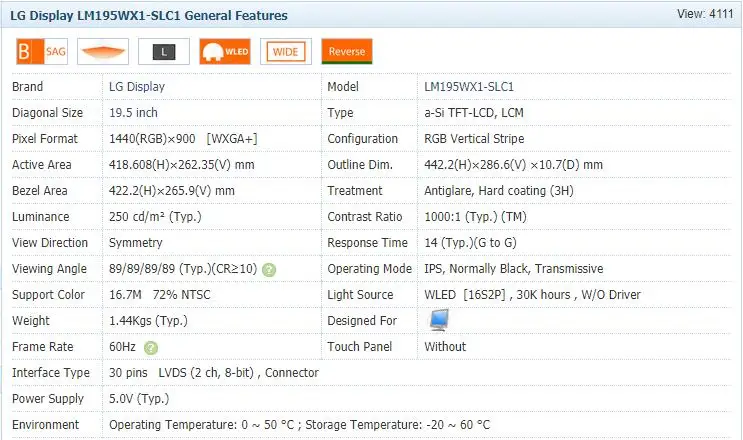Screen dimensions: 743x440
Task: Click 'RGB Vertical Stripe' configuration value
Action: (x=474, y=139)
